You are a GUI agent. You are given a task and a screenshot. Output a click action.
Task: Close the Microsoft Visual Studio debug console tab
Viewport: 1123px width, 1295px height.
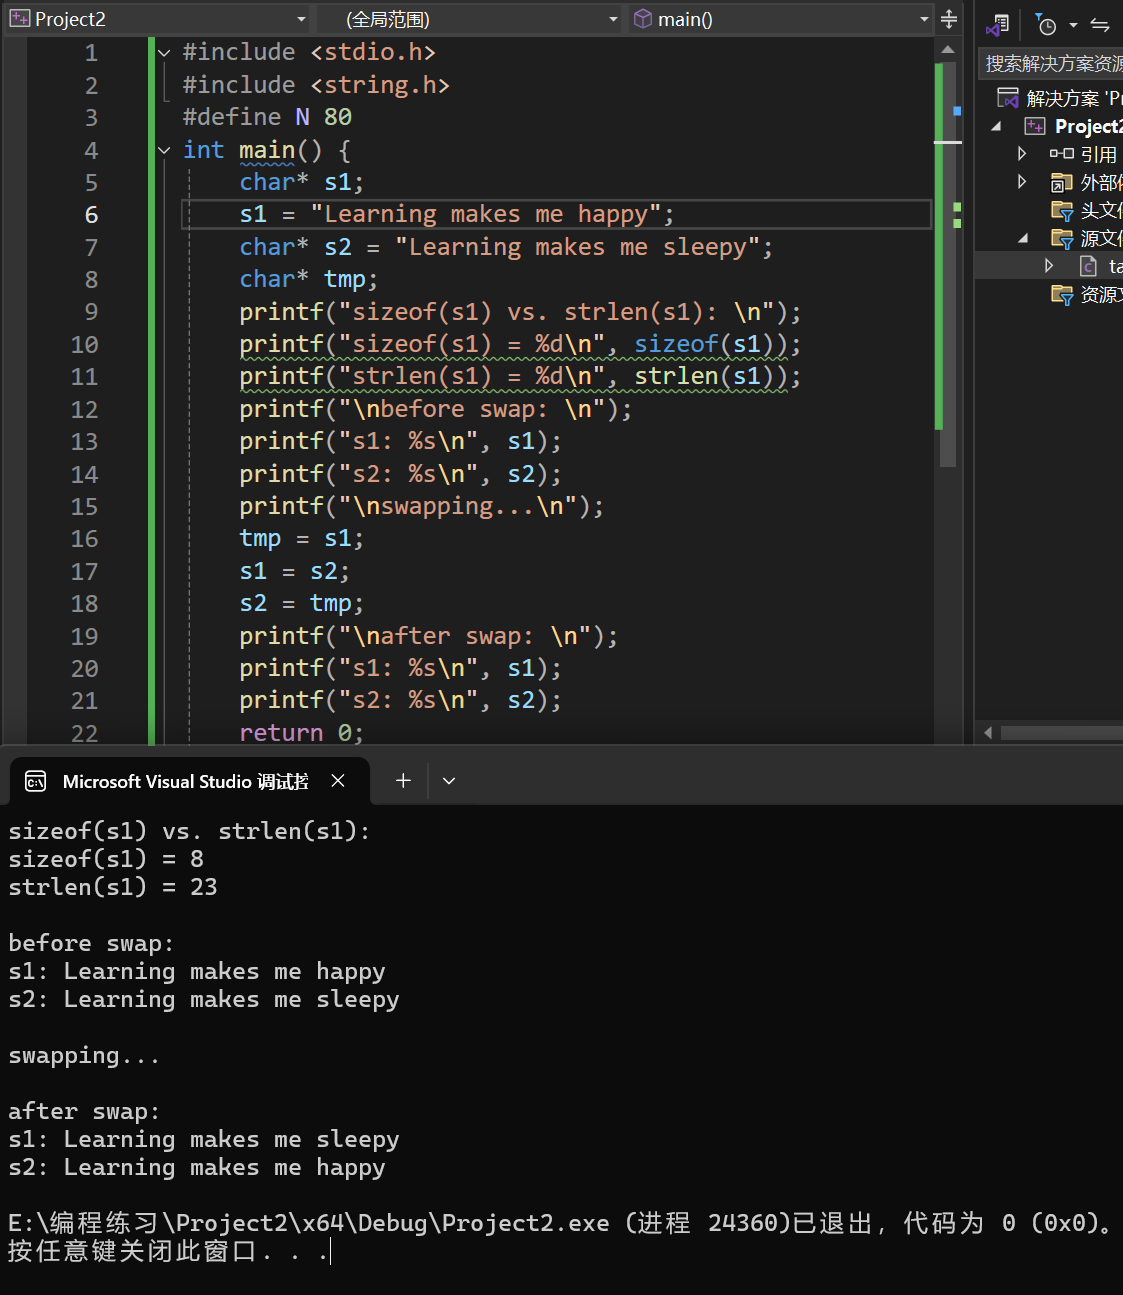[338, 781]
